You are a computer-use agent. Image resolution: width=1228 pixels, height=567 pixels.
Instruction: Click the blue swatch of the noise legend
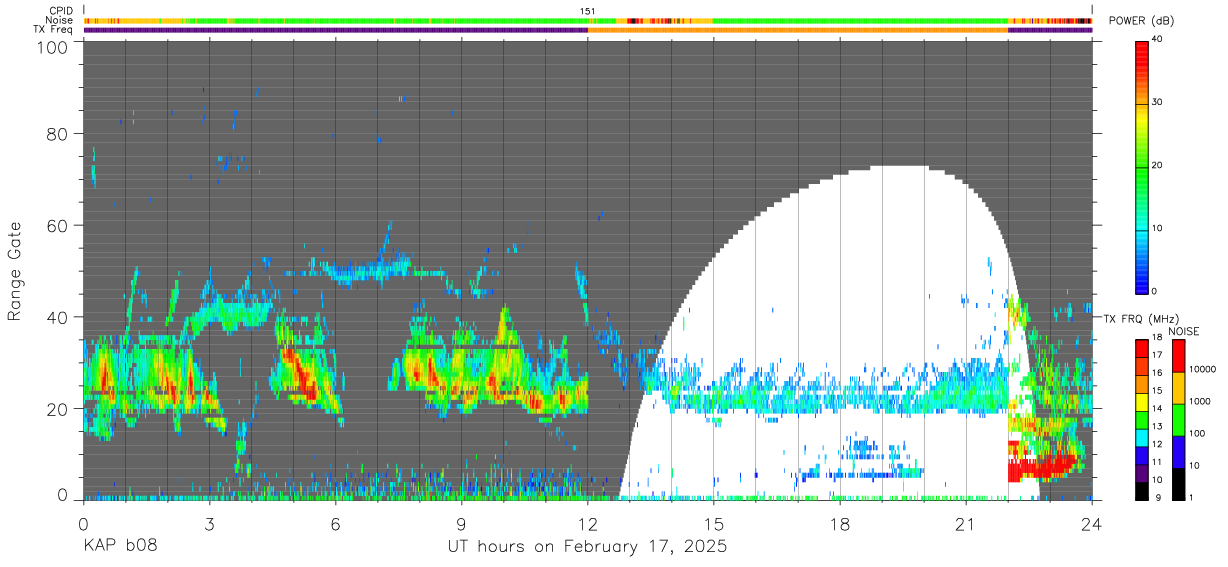tap(1177, 451)
